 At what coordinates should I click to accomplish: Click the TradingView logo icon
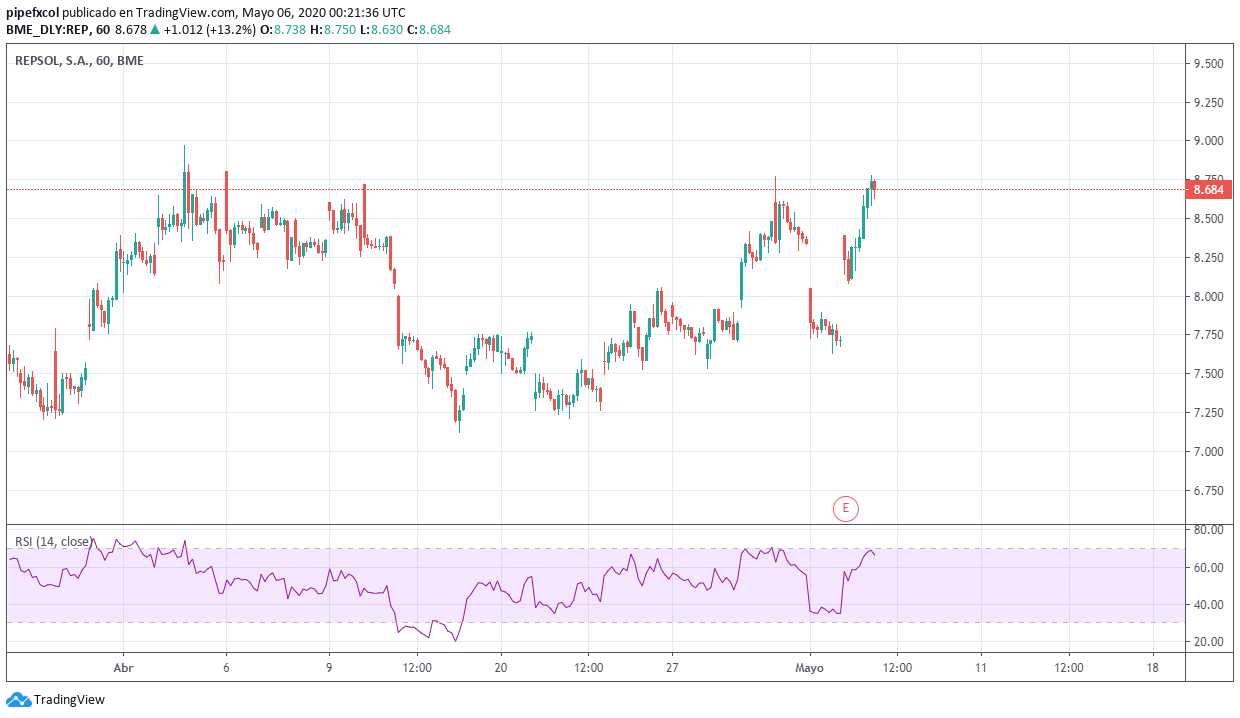18,699
